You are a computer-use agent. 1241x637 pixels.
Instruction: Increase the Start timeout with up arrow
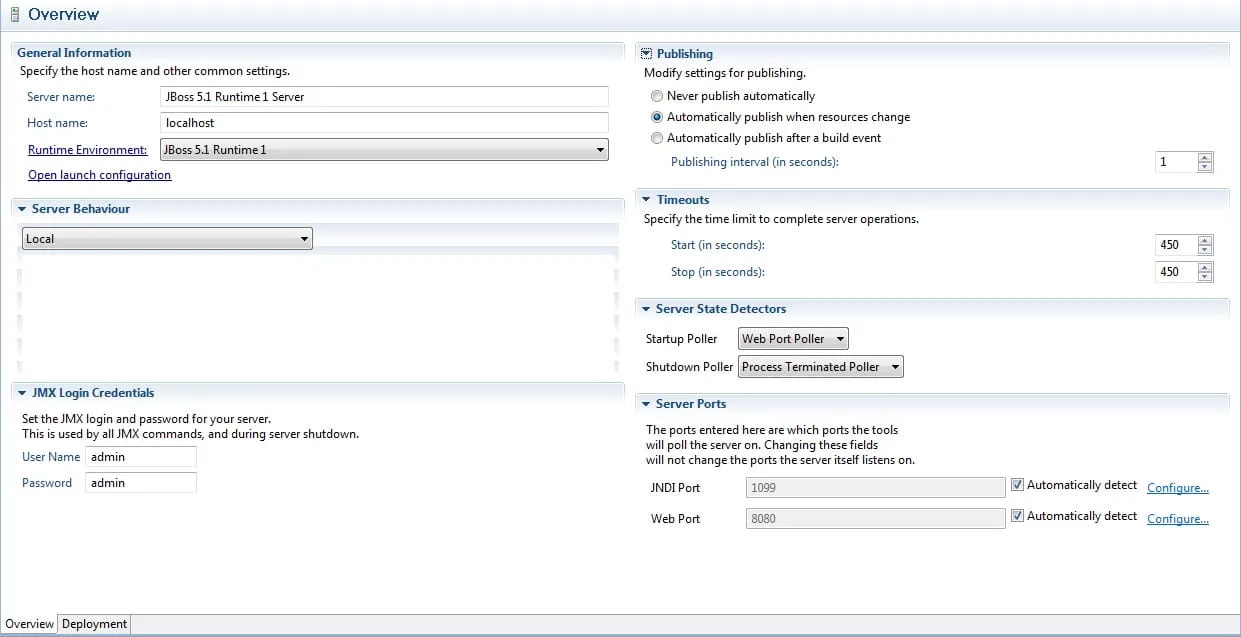(x=1205, y=240)
